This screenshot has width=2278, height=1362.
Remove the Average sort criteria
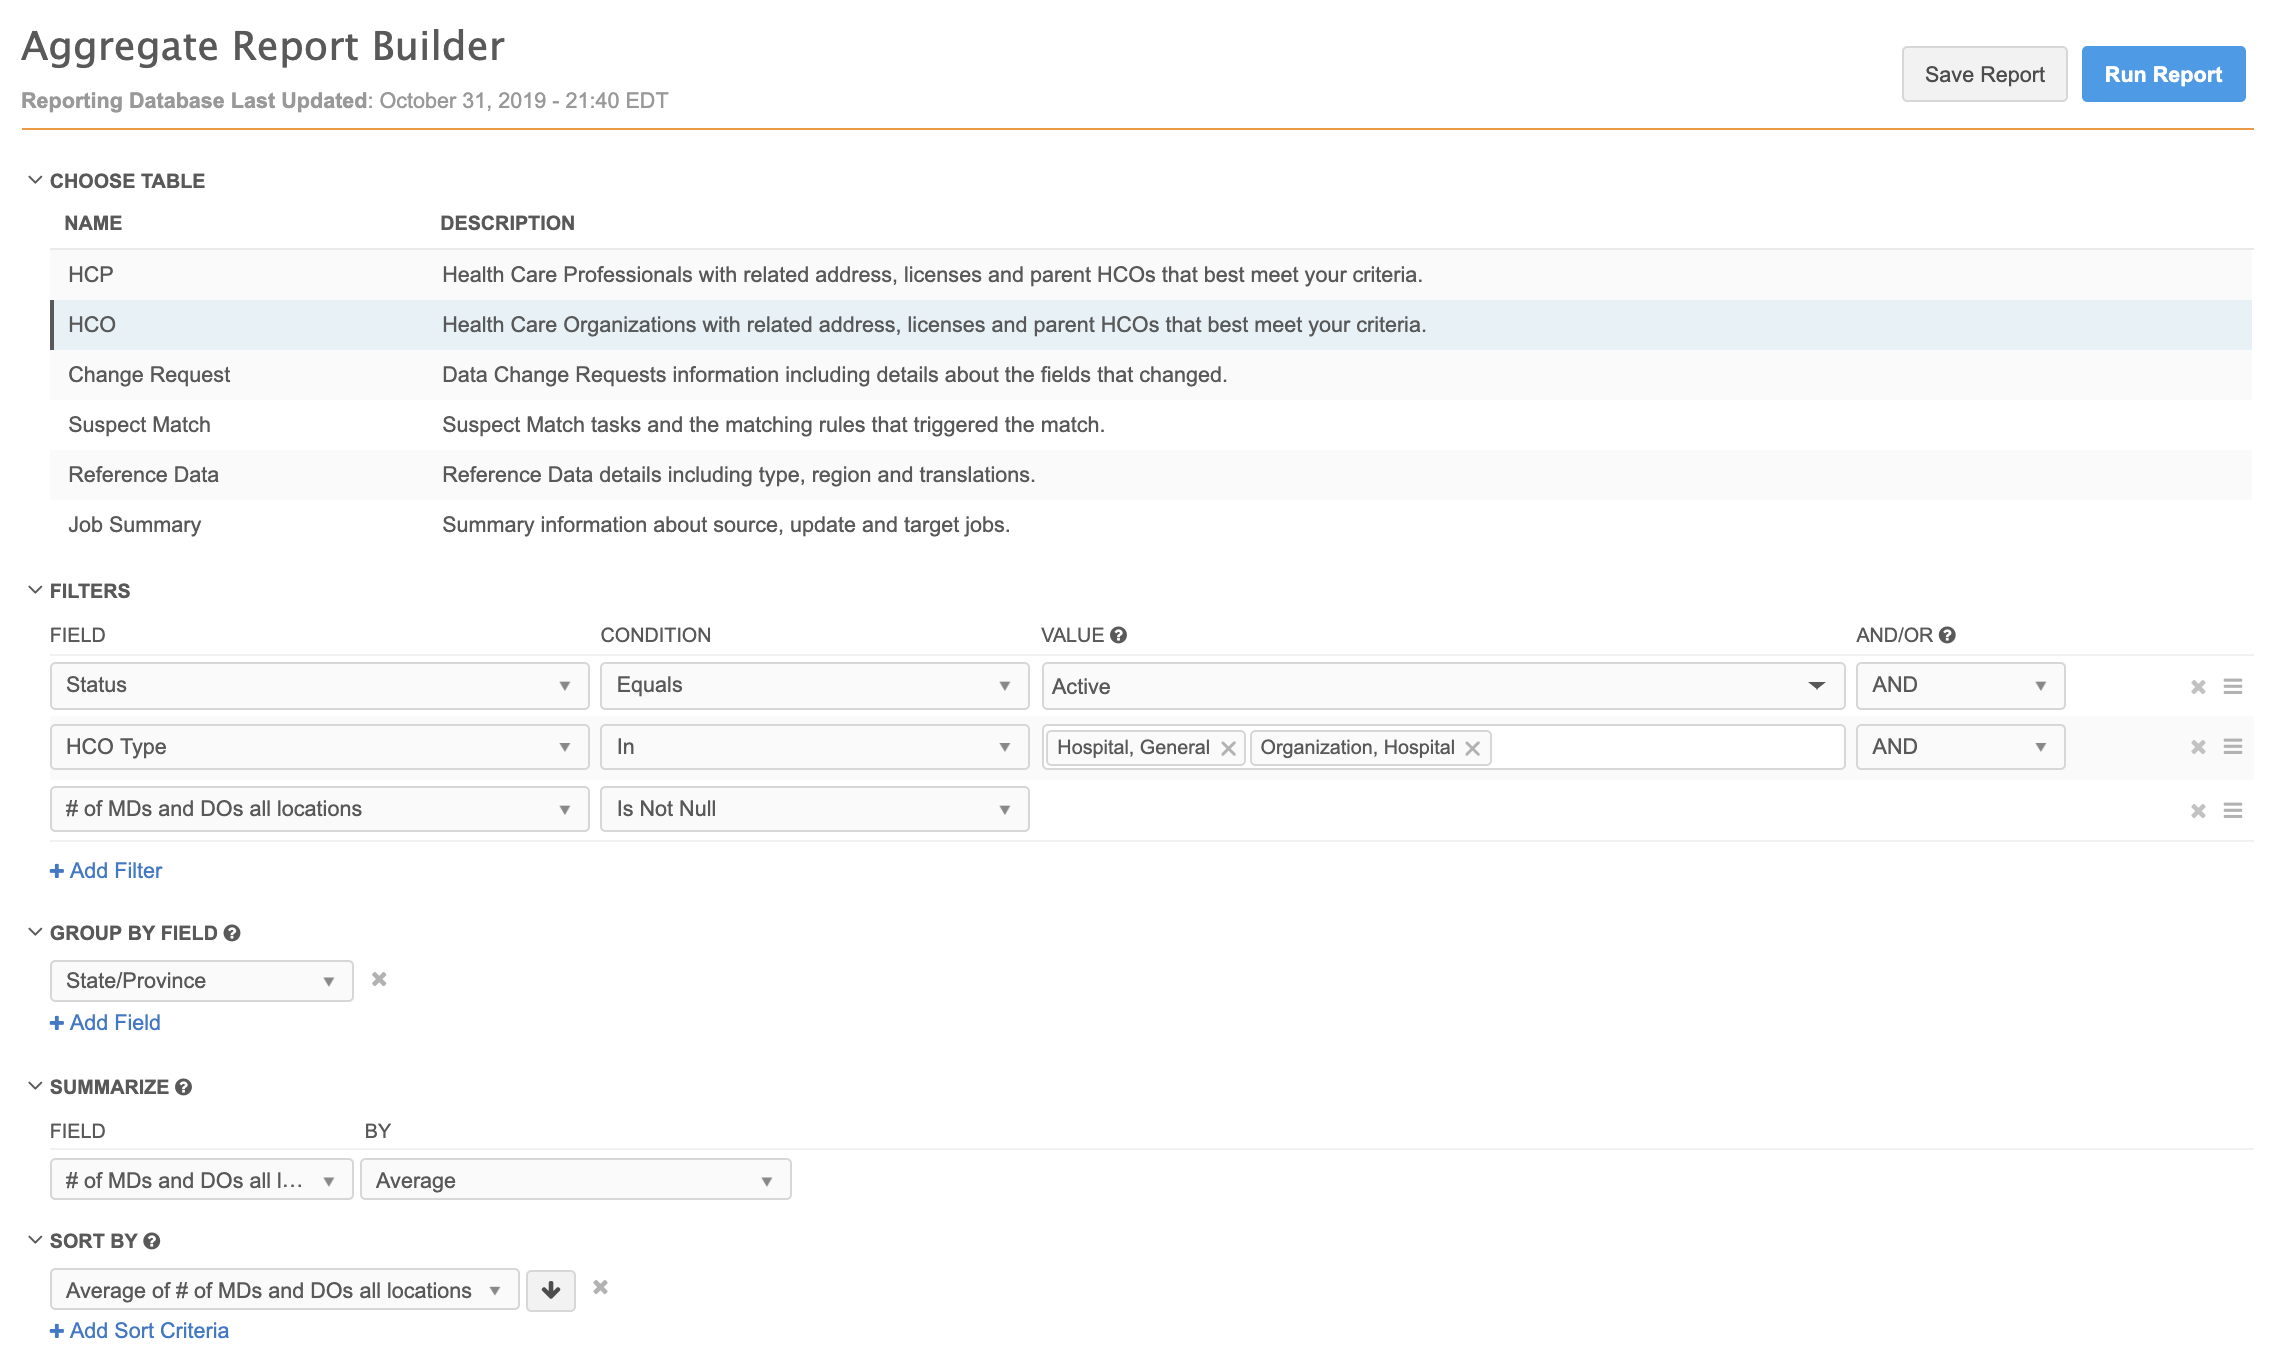600,1287
